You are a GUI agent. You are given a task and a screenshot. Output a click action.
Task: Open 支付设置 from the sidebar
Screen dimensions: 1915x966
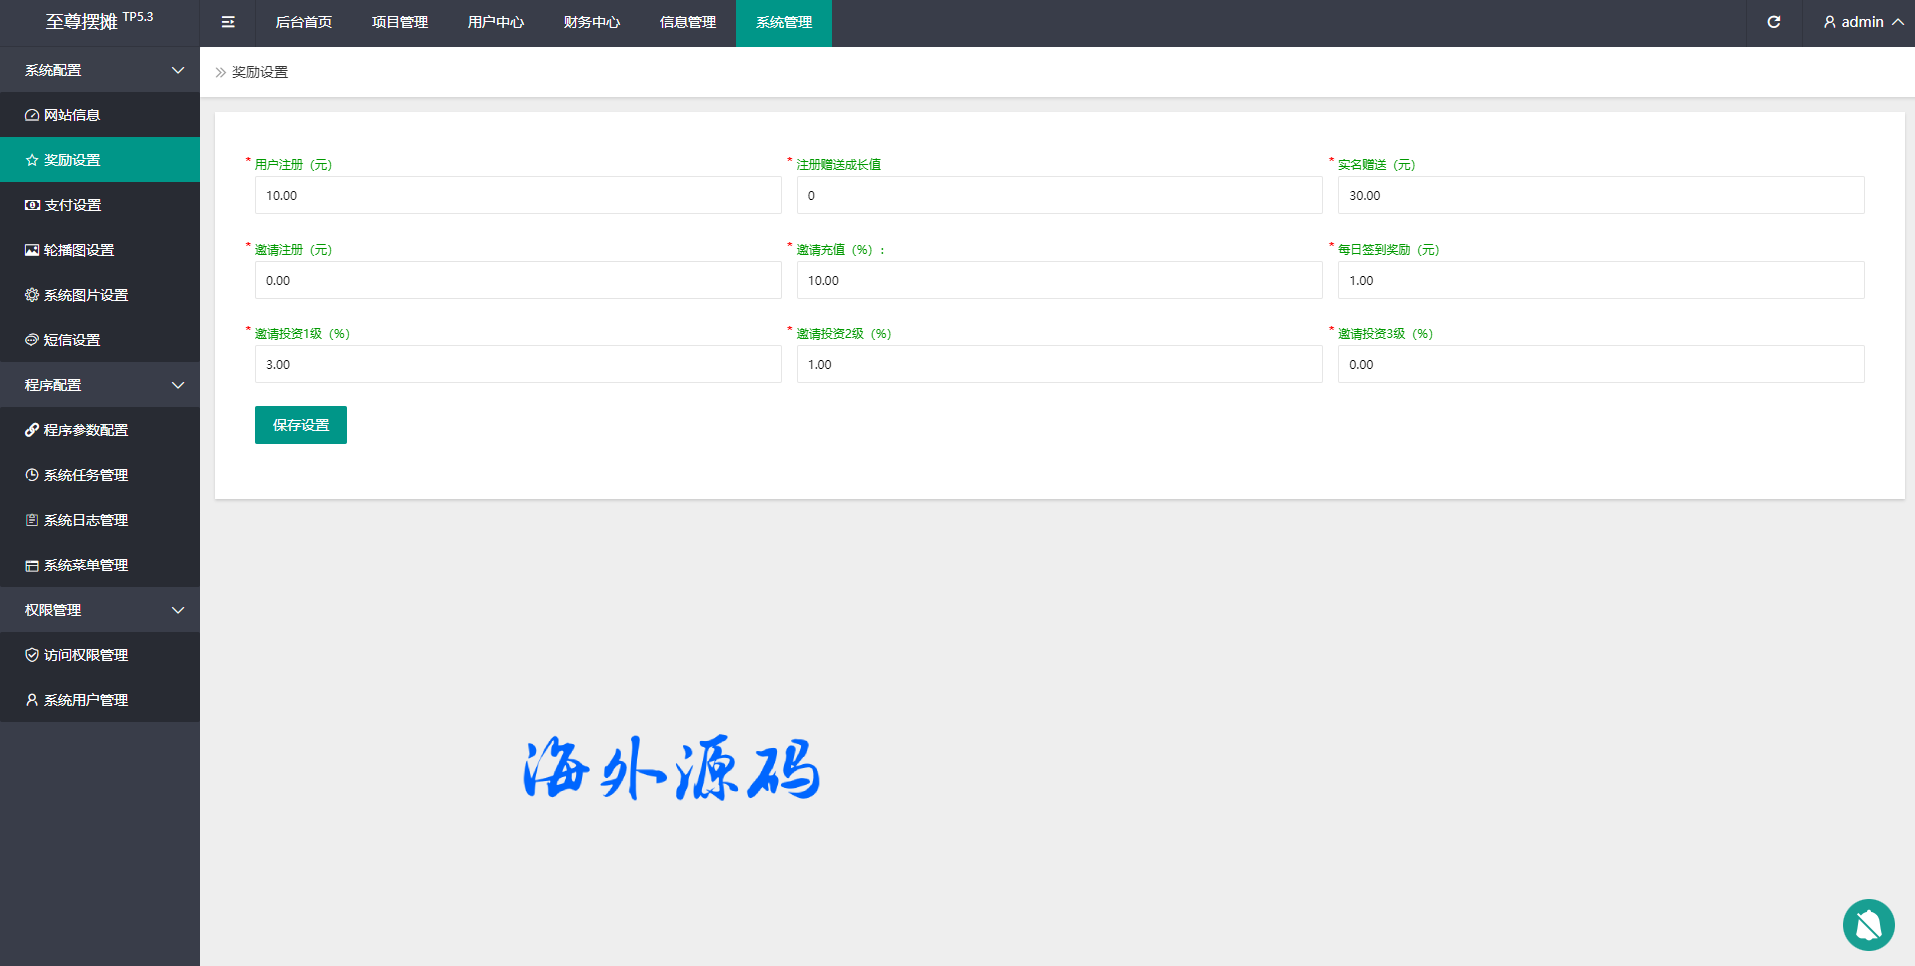pyautogui.click(x=72, y=205)
